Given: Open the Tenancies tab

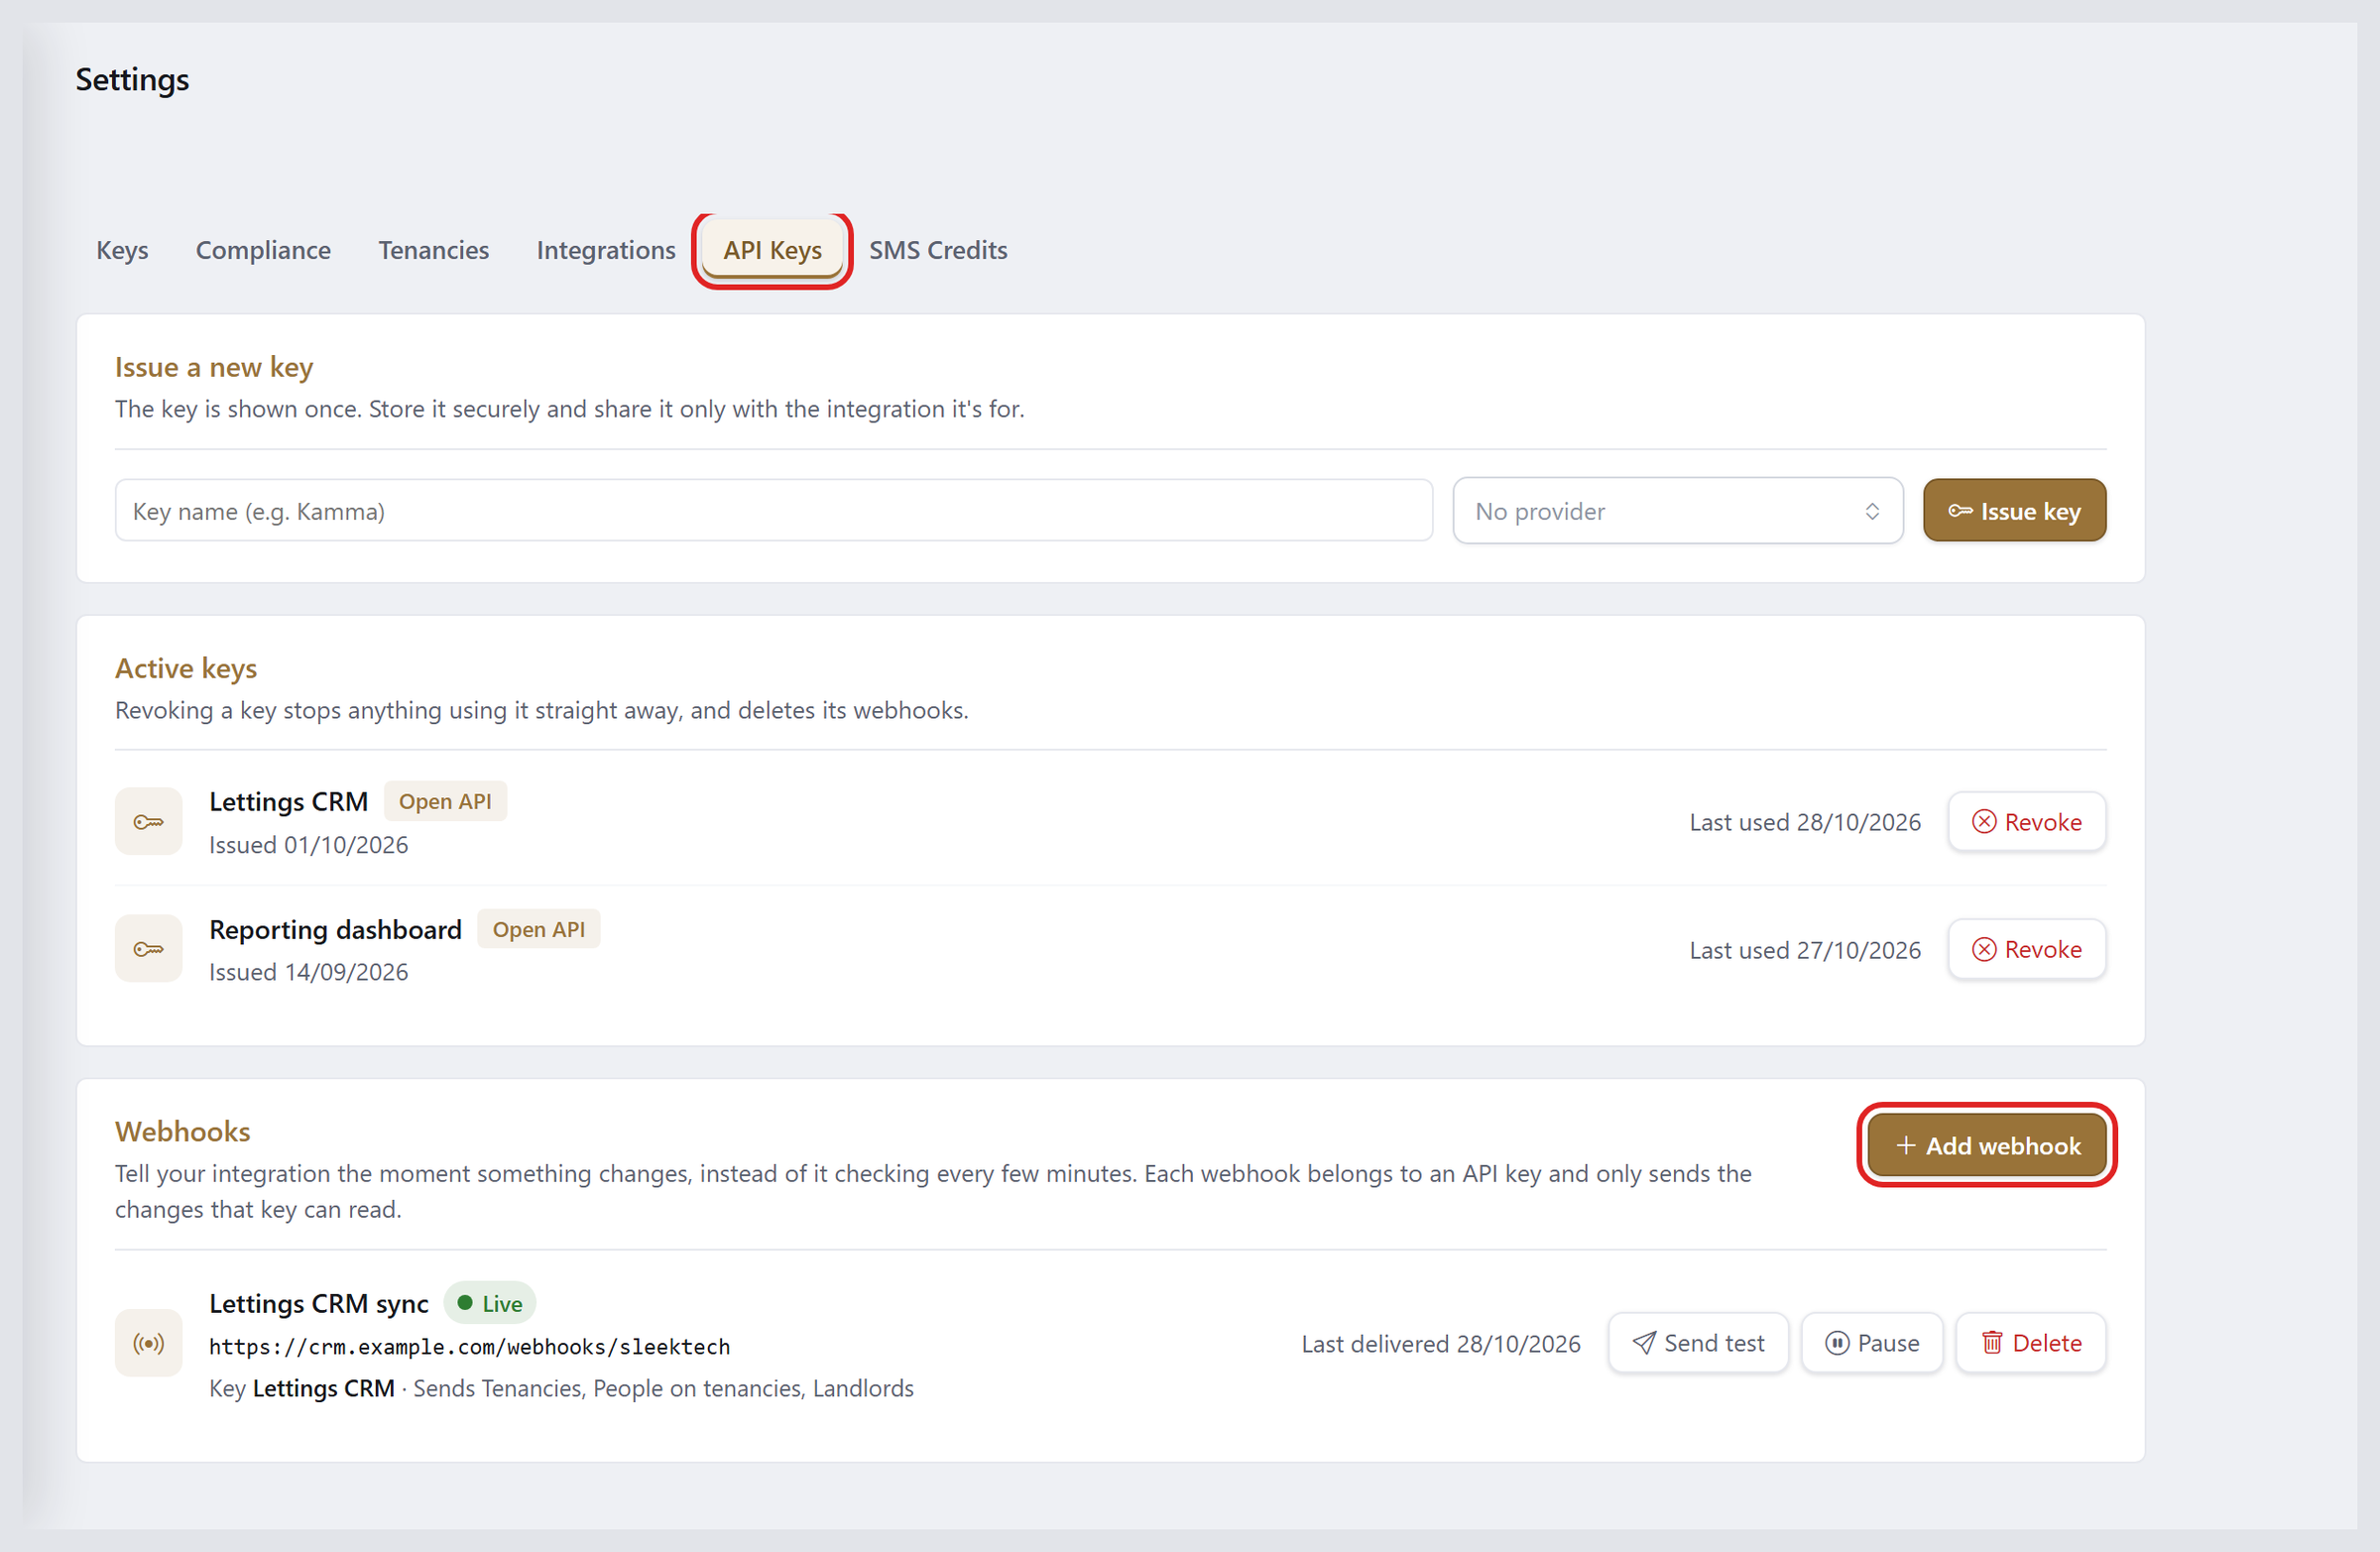Looking at the screenshot, I should (433, 250).
